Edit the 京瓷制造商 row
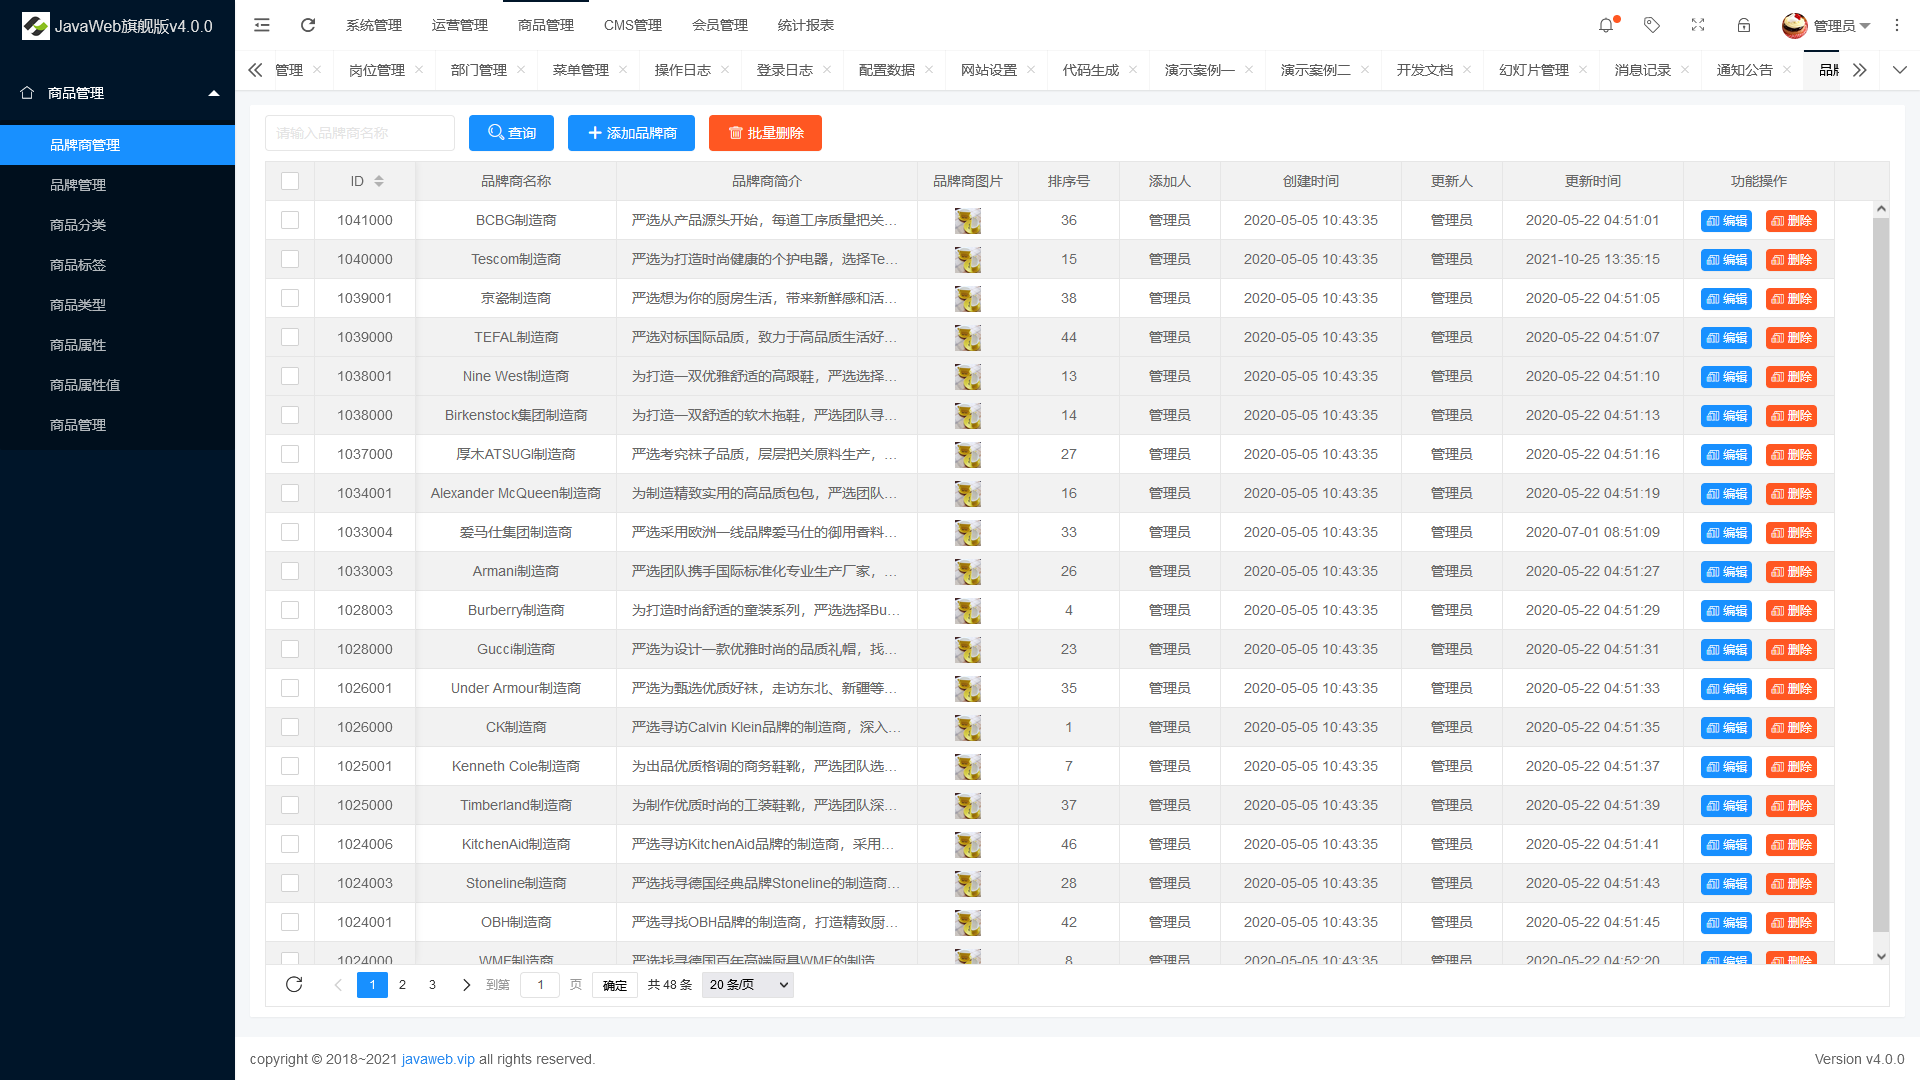 (1726, 299)
